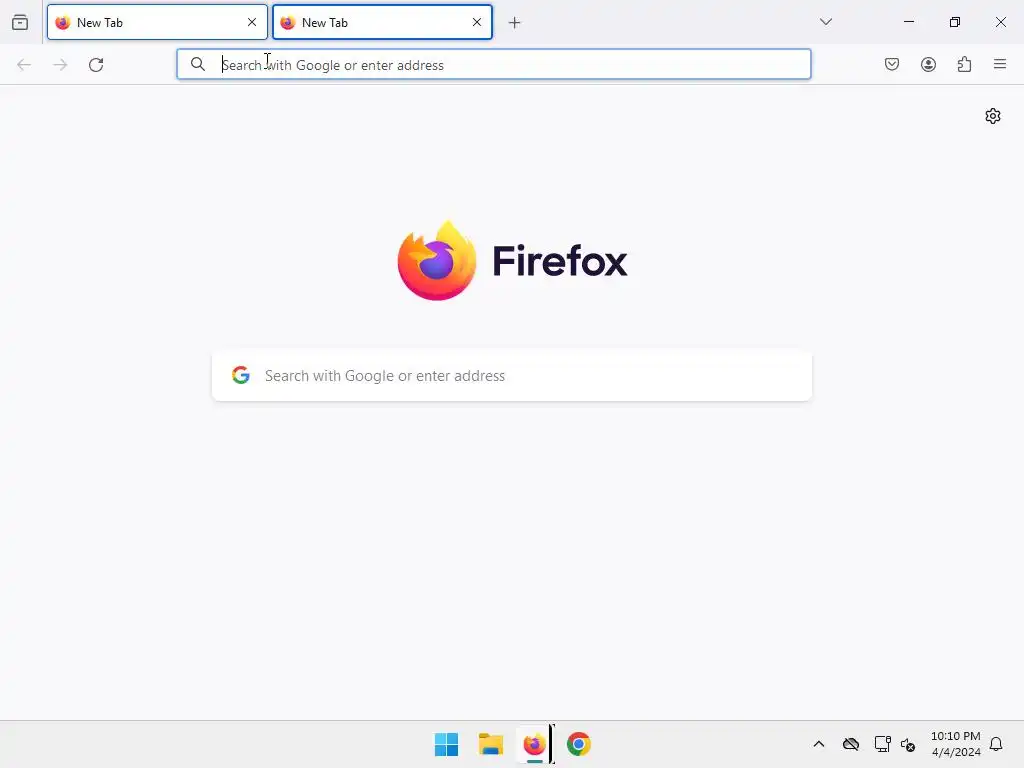Open the Windows Start menu
1024x768 pixels.
(447, 744)
